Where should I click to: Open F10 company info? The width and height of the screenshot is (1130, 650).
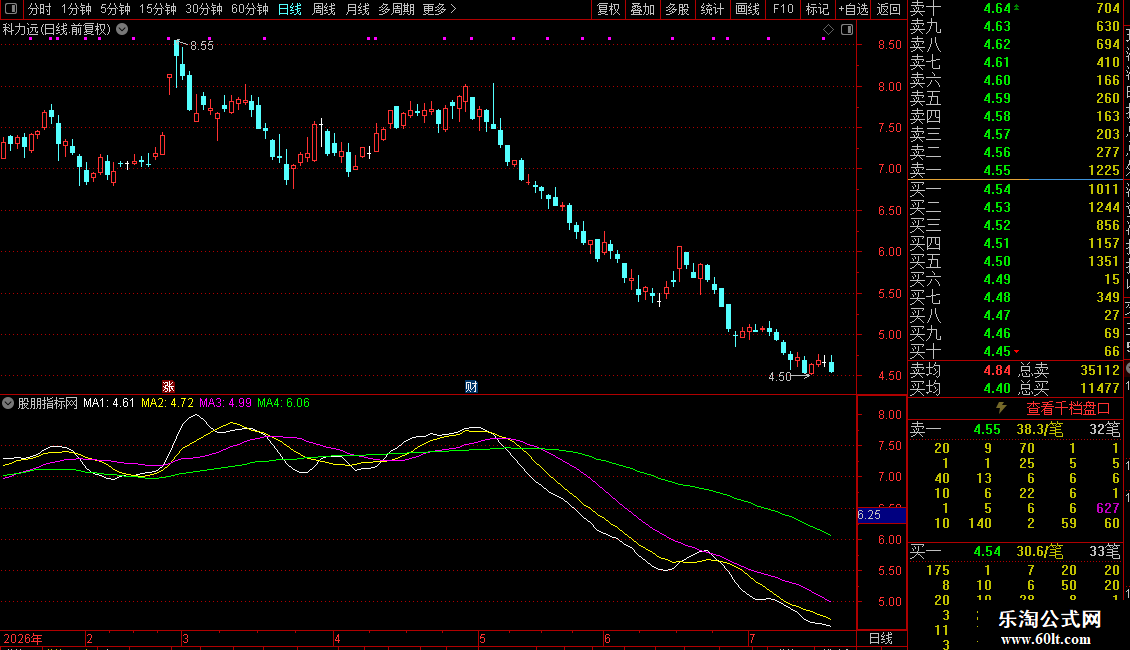pos(783,9)
